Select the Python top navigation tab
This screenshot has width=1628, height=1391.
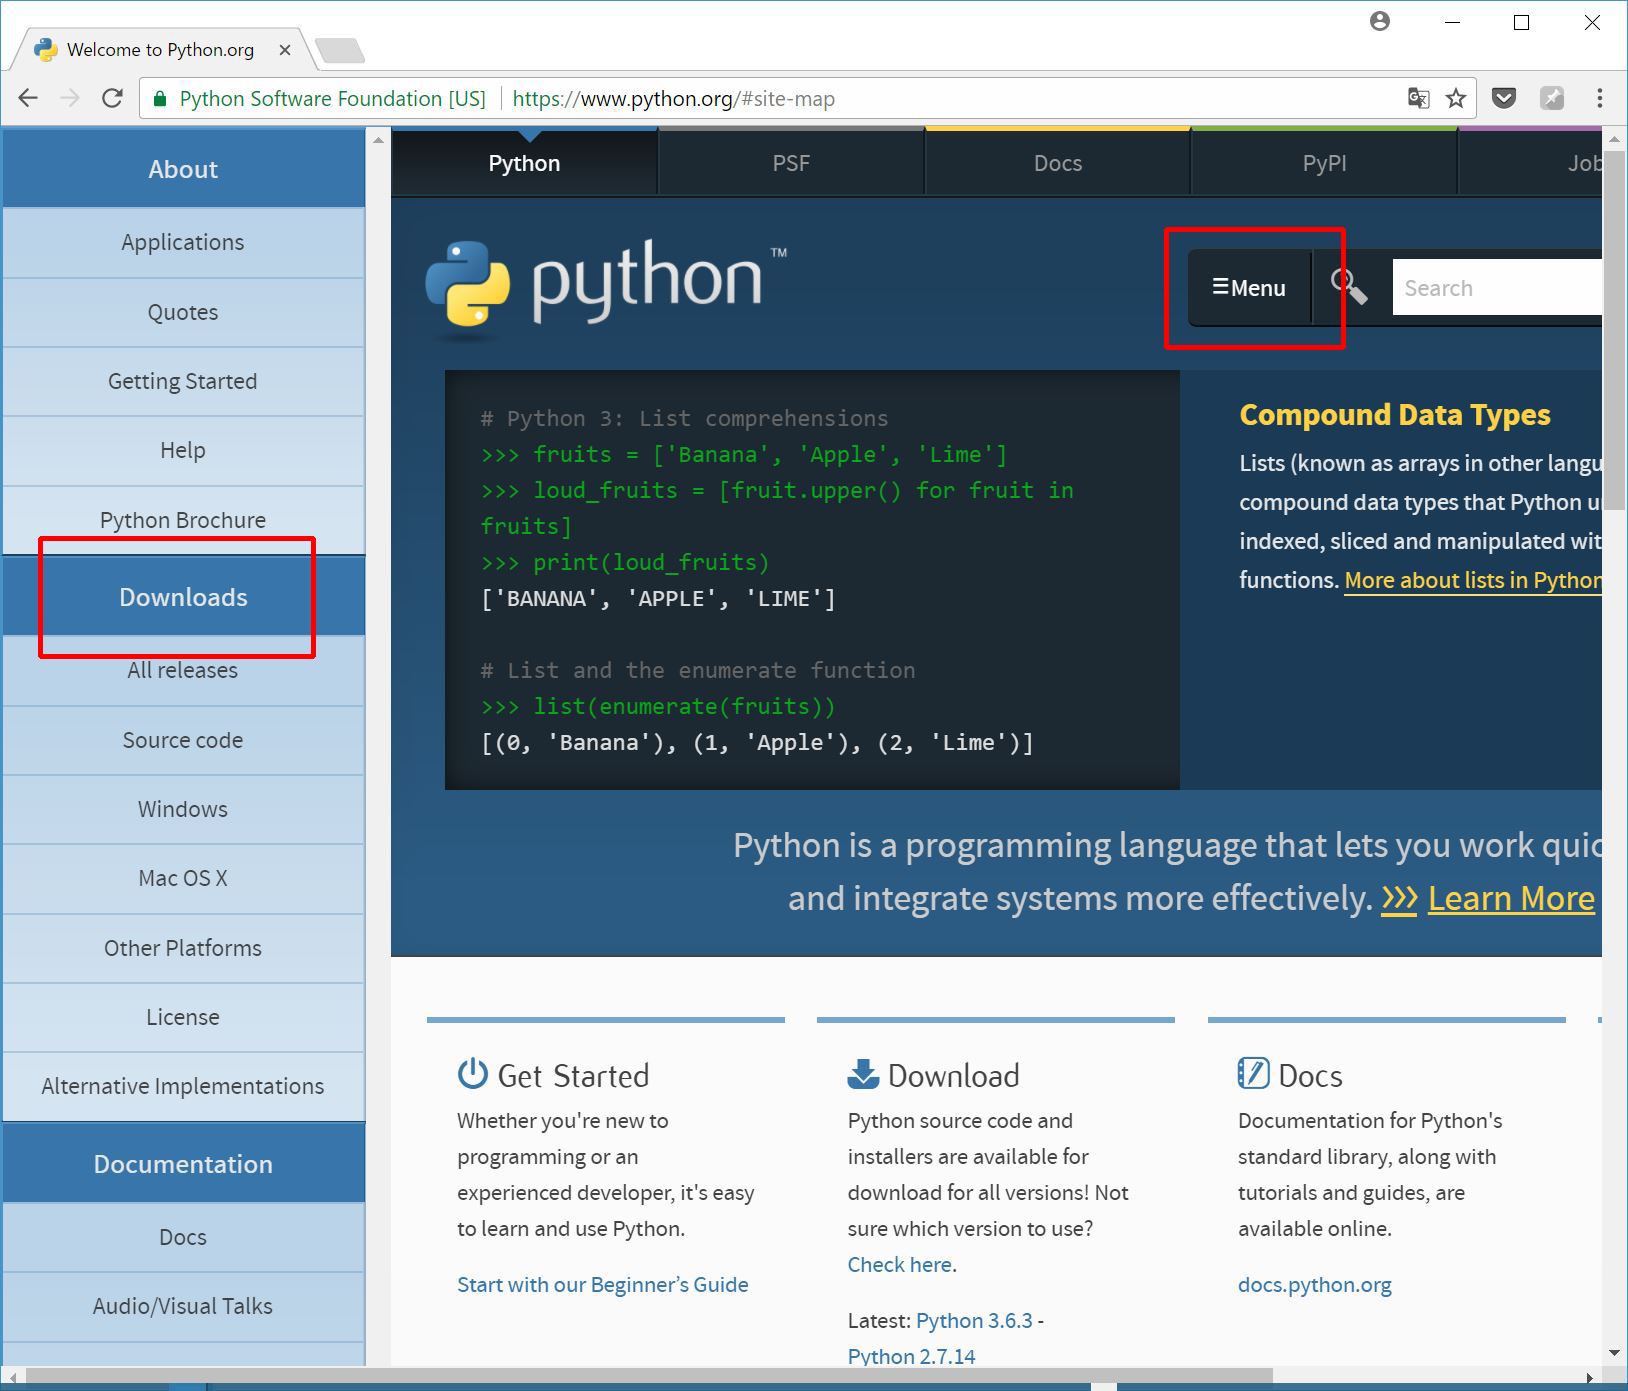coord(524,163)
